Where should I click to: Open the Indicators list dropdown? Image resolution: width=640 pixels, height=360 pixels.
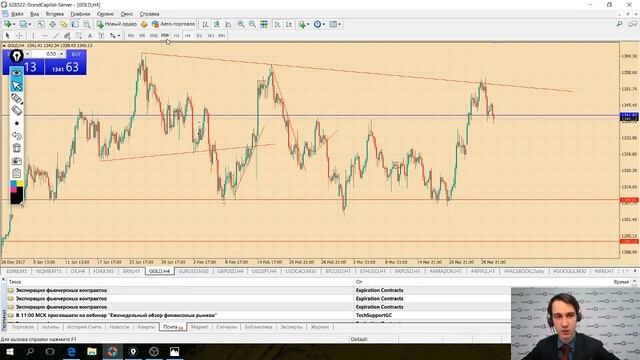coord(303,24)
